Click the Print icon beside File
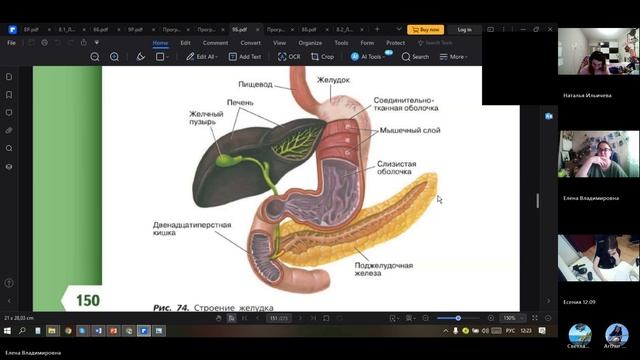Image resolution: width=640 pixels, height=360 pixels. click(44, 42)
